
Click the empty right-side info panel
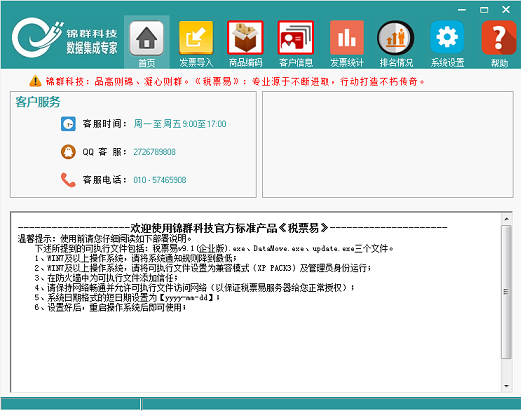coord(388,144)
